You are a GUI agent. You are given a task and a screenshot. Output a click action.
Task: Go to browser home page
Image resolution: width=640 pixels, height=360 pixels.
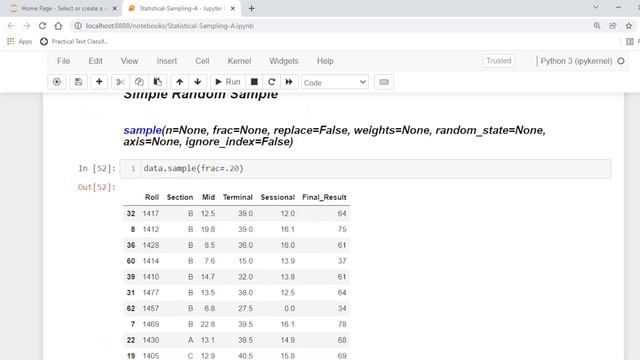coord(58,26)
